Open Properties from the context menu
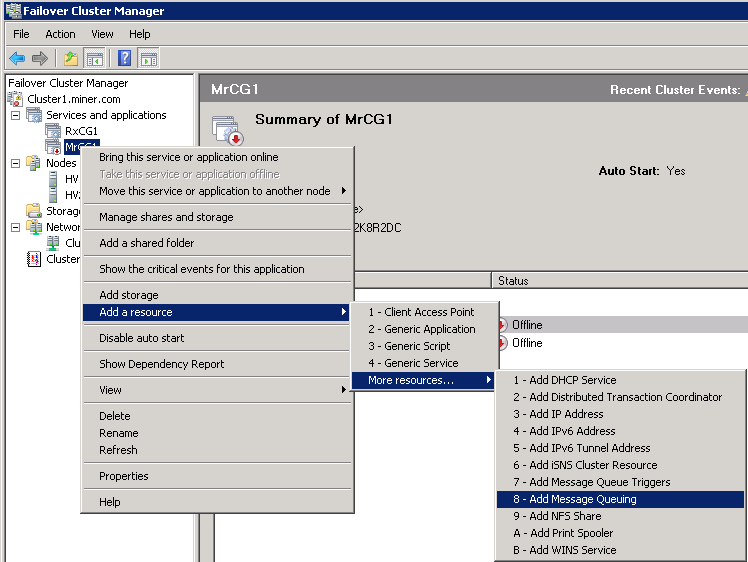The image size is (748, 562). pyautogui.click(x=123, y=476)
